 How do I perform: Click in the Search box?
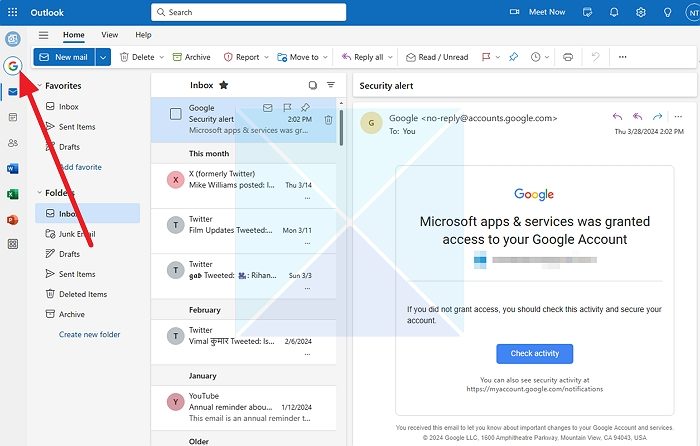pos(249,12)
